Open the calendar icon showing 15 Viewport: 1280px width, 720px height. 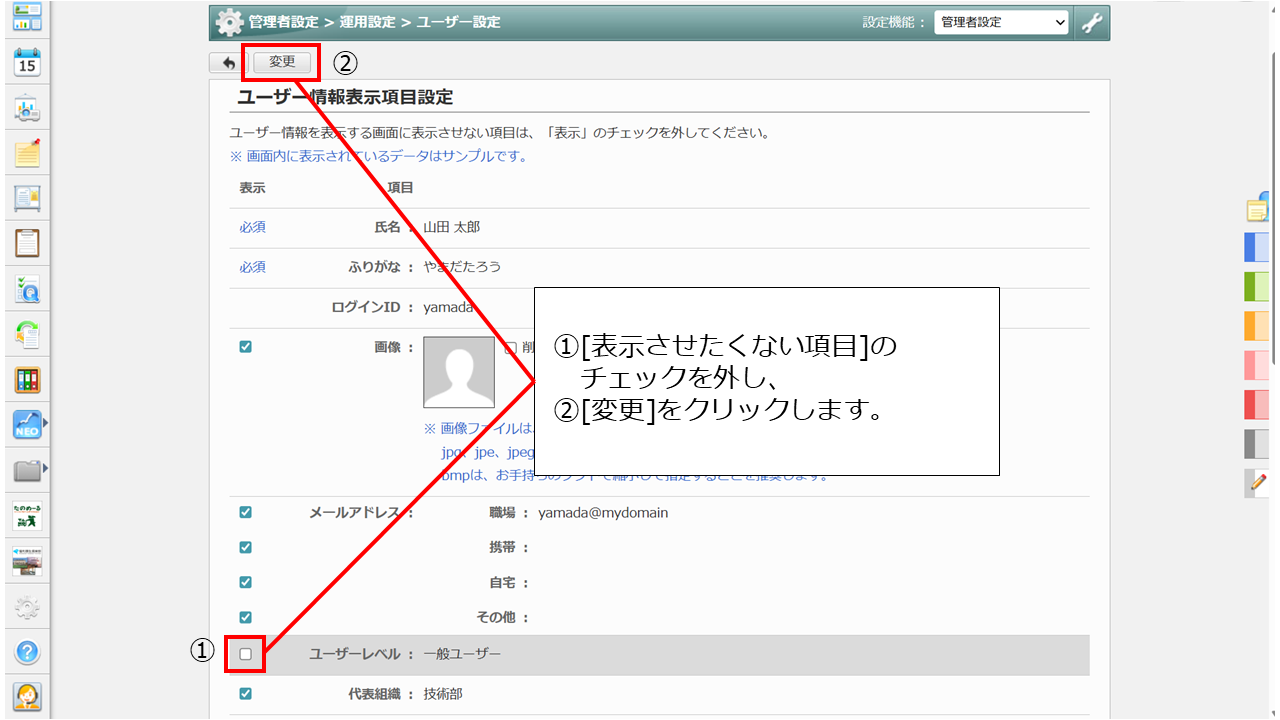[x=27, y=62]
